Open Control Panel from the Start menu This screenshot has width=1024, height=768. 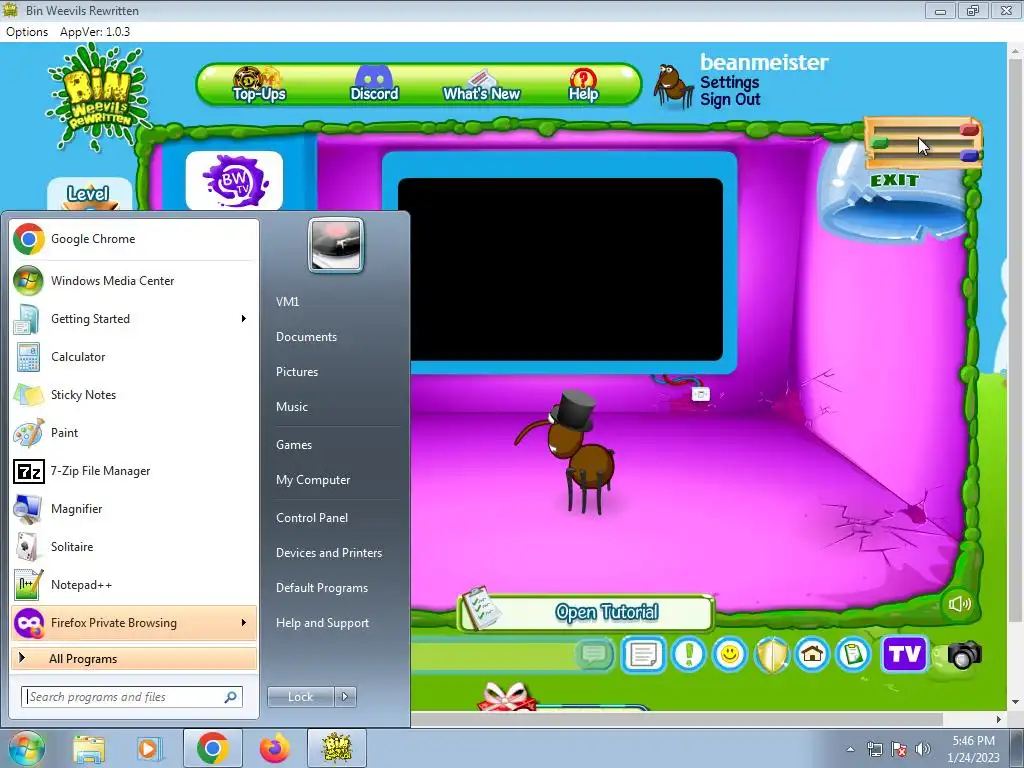[312, 518]
